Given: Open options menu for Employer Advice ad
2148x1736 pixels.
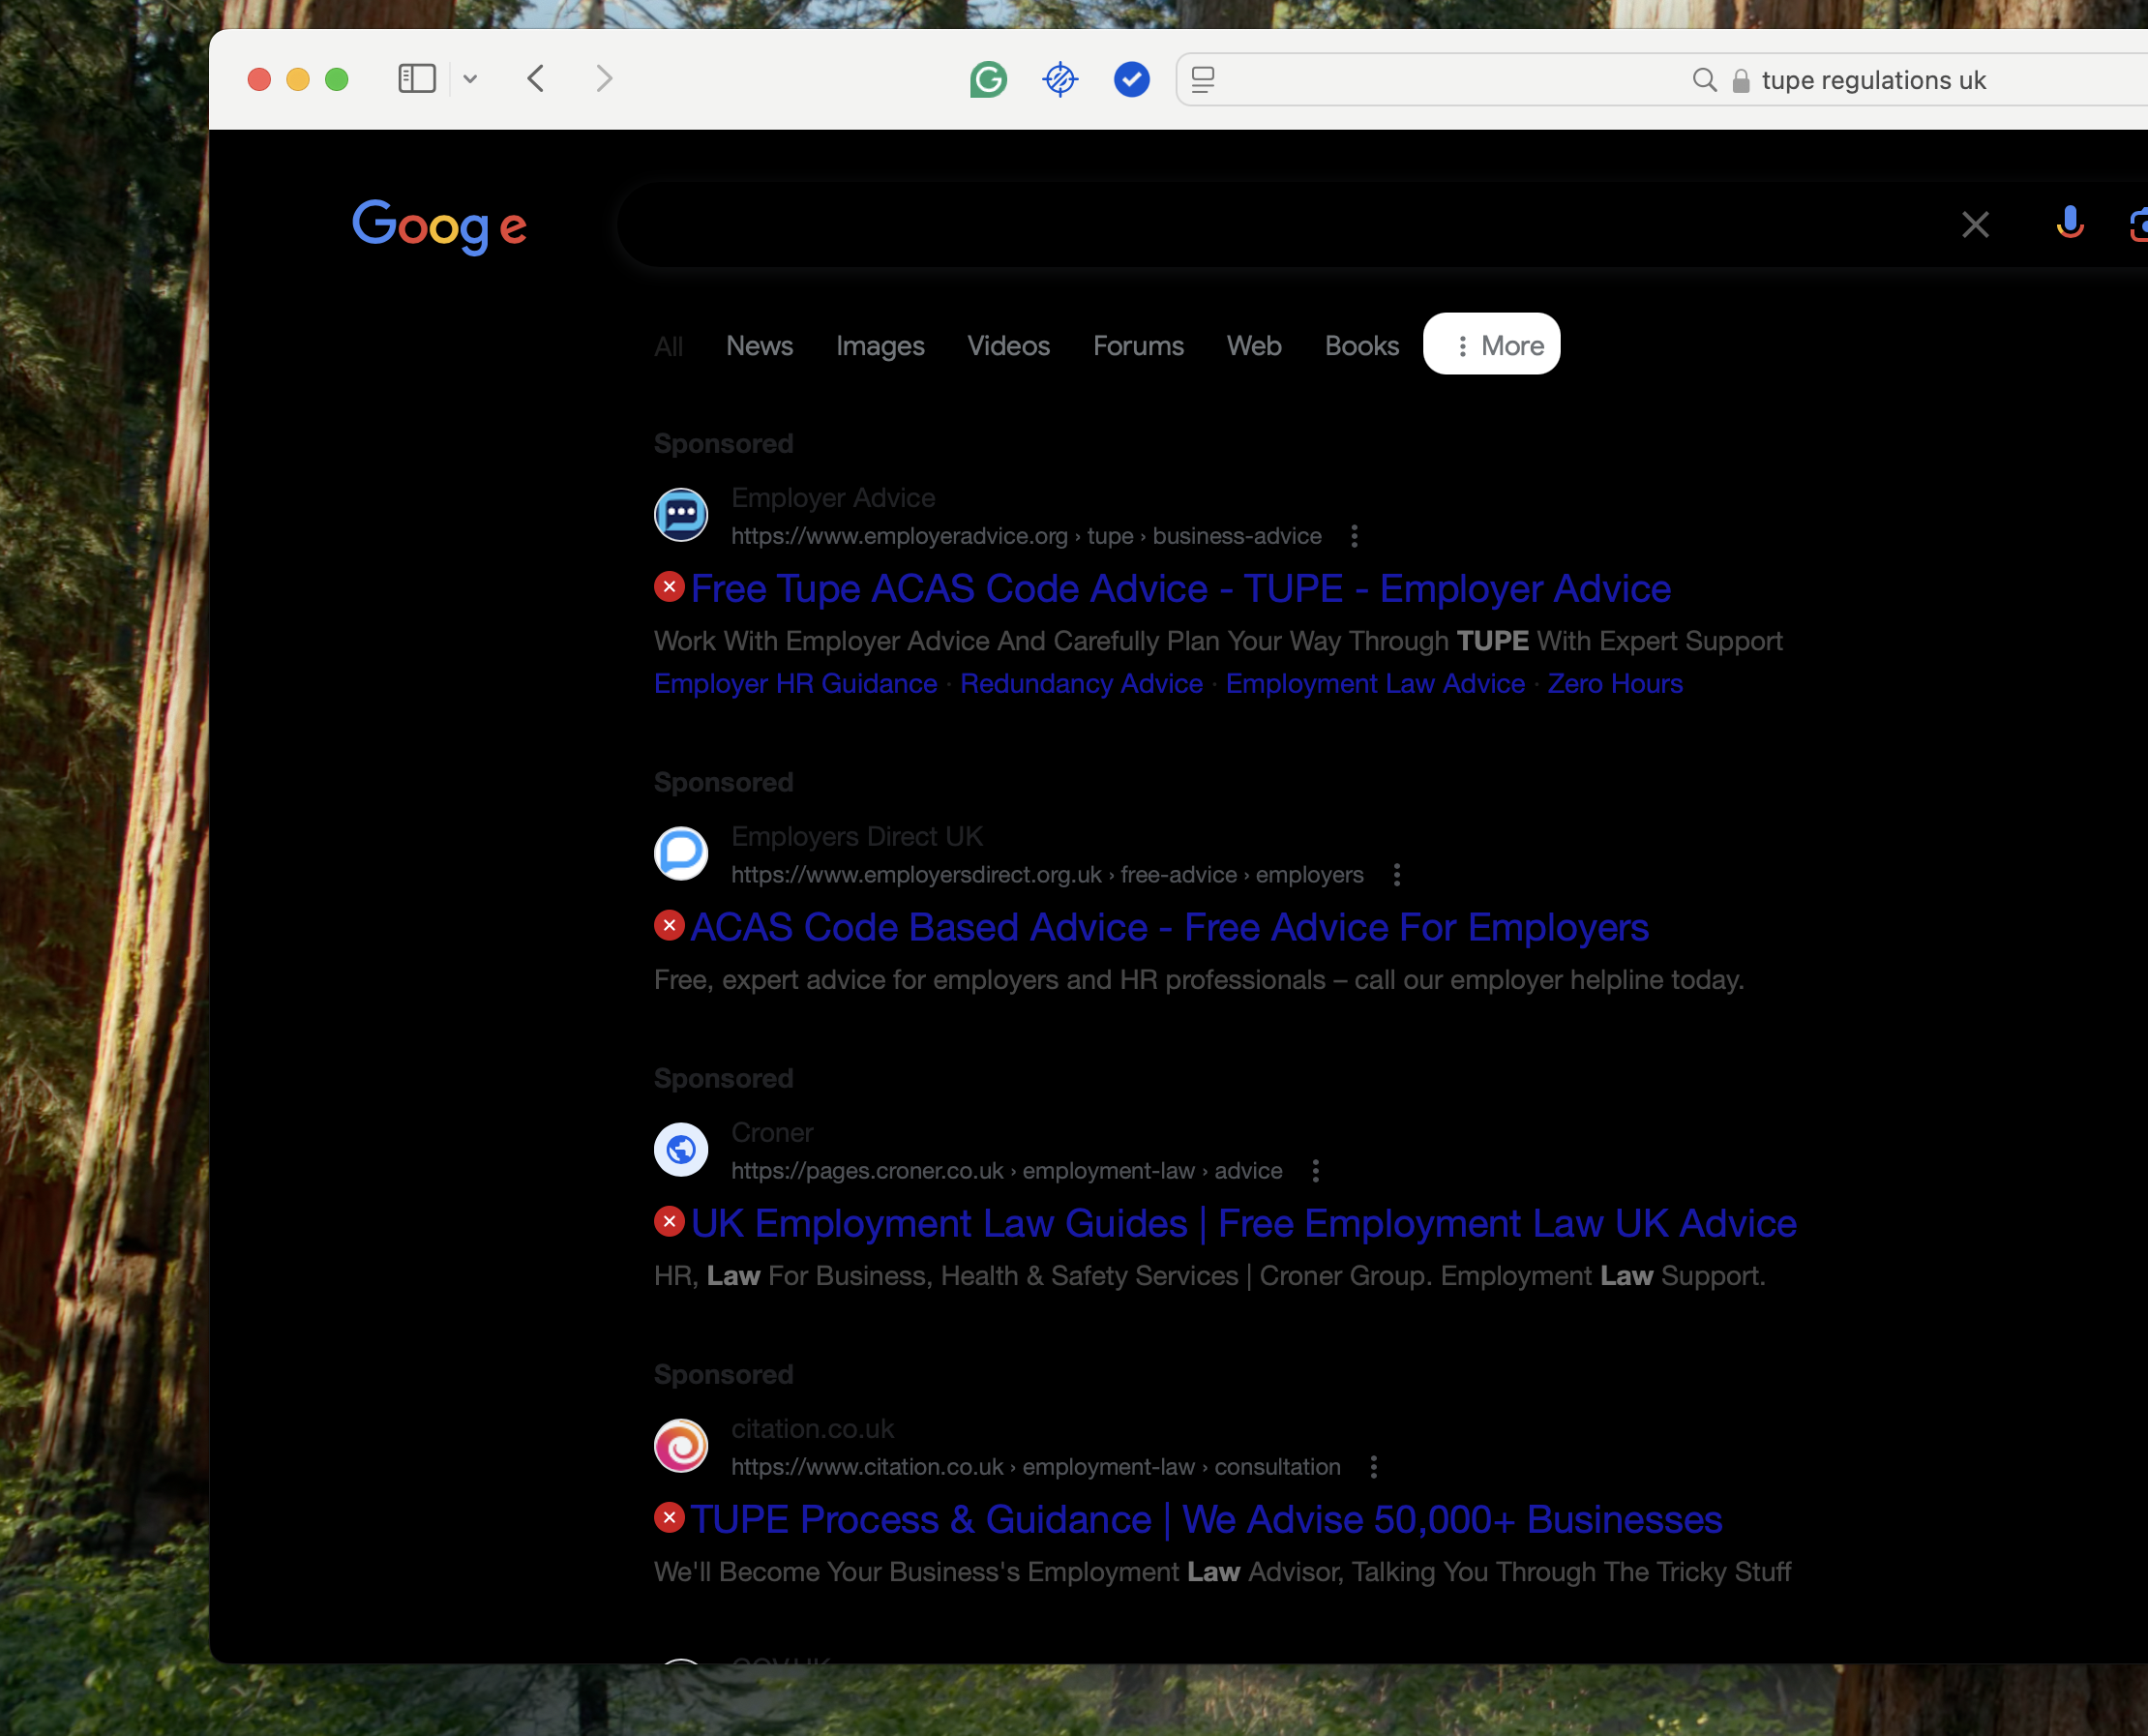Looking at the screenshot, I should pos(1354,537).
